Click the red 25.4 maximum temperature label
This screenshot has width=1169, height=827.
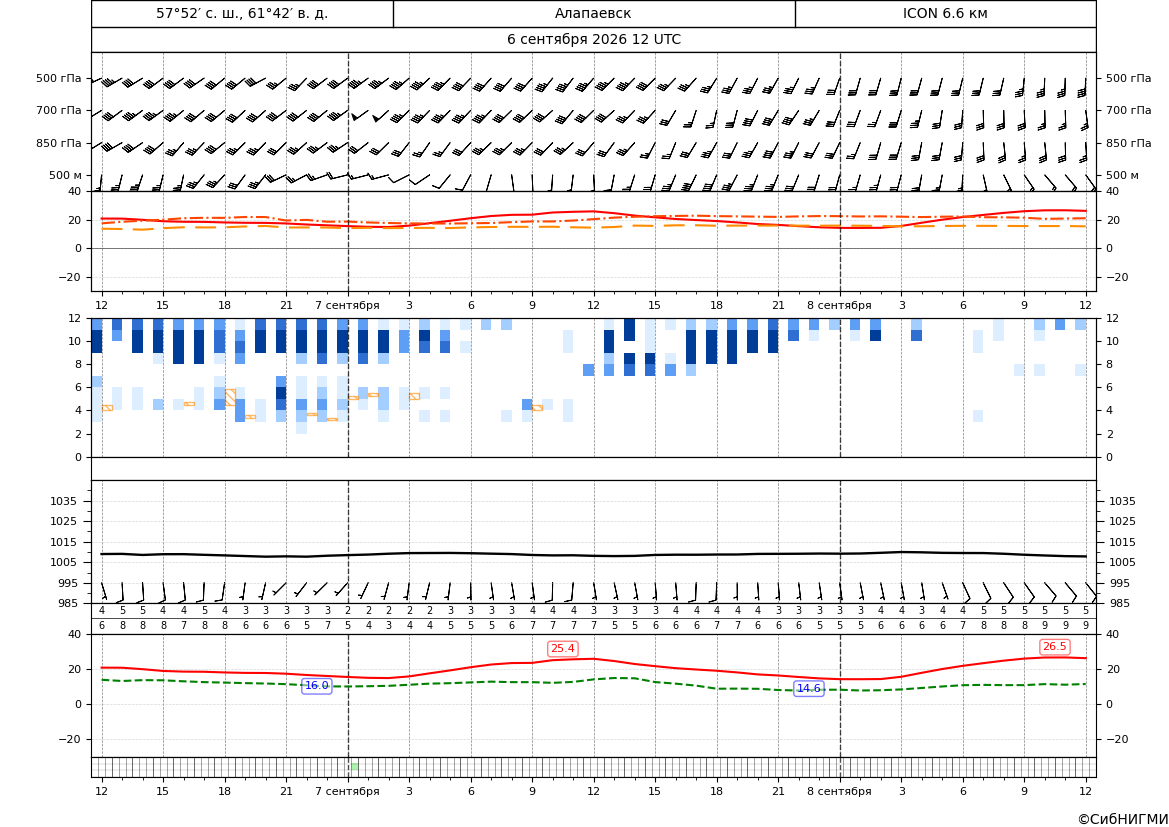[562, 649]
